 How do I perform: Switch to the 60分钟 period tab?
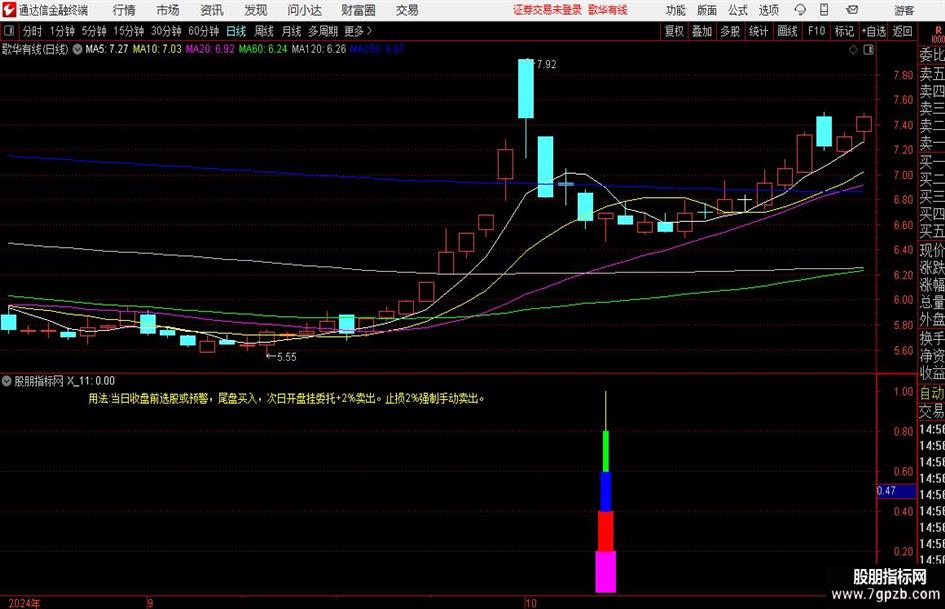tap(203, 31)
